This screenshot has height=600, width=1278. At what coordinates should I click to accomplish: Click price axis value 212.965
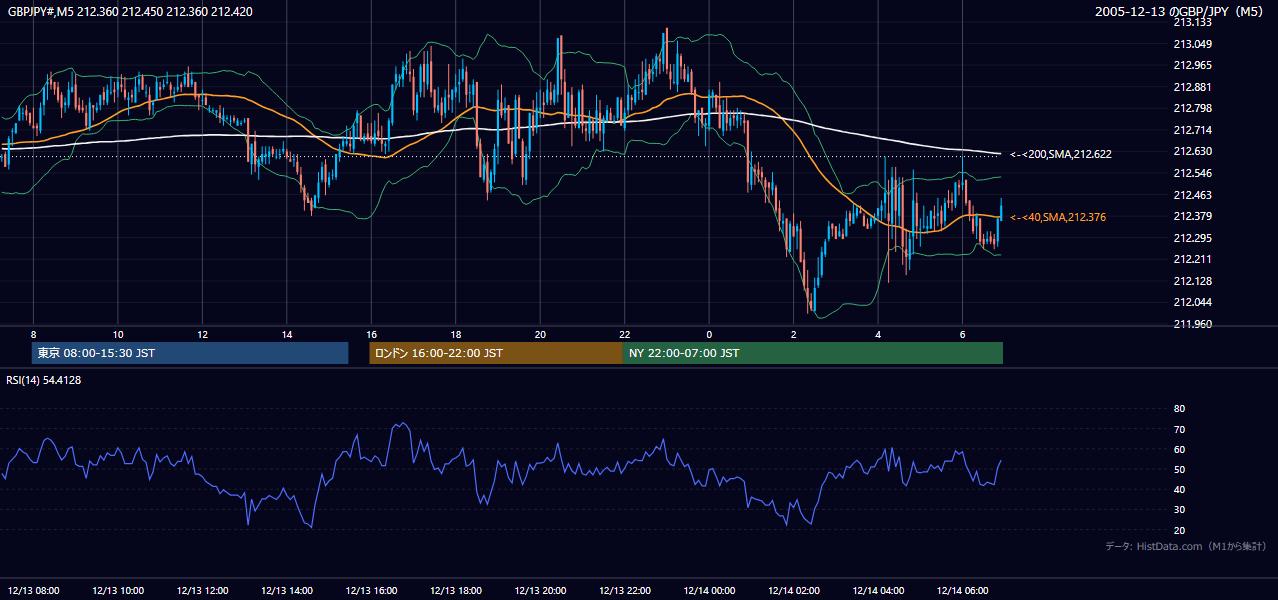1193,65
